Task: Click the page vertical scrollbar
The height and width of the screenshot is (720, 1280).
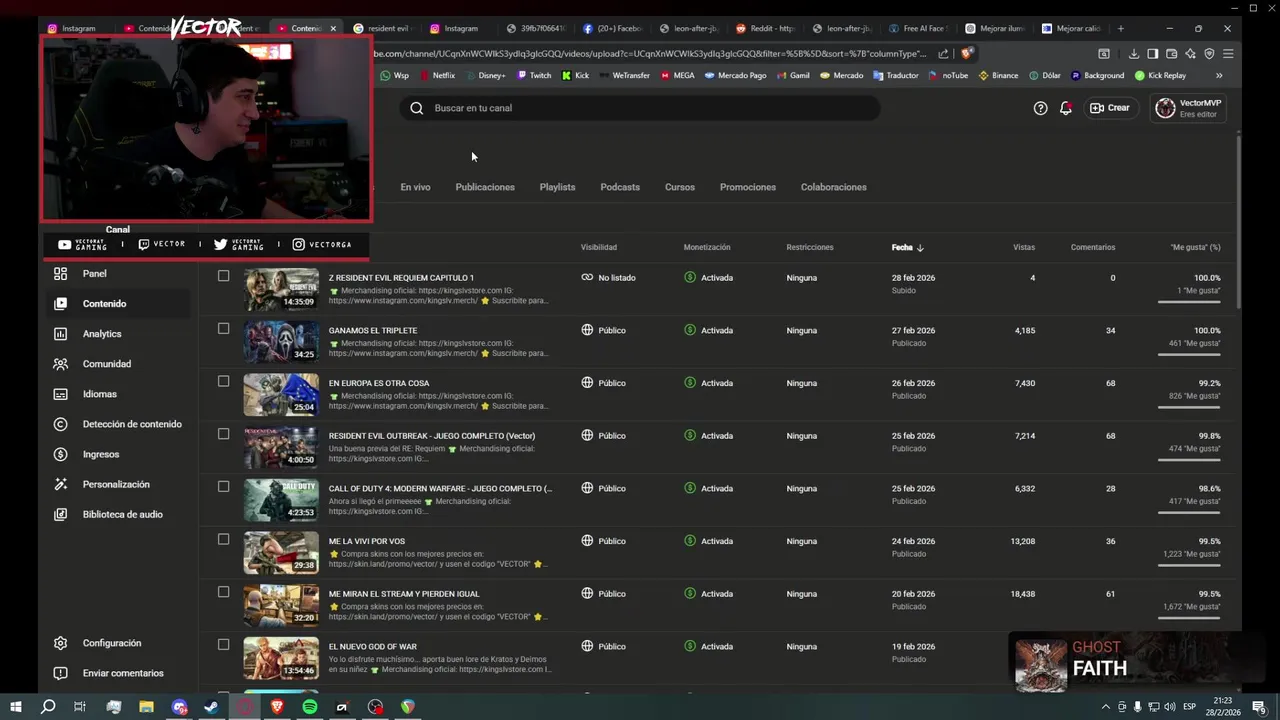Action: 1240,220
